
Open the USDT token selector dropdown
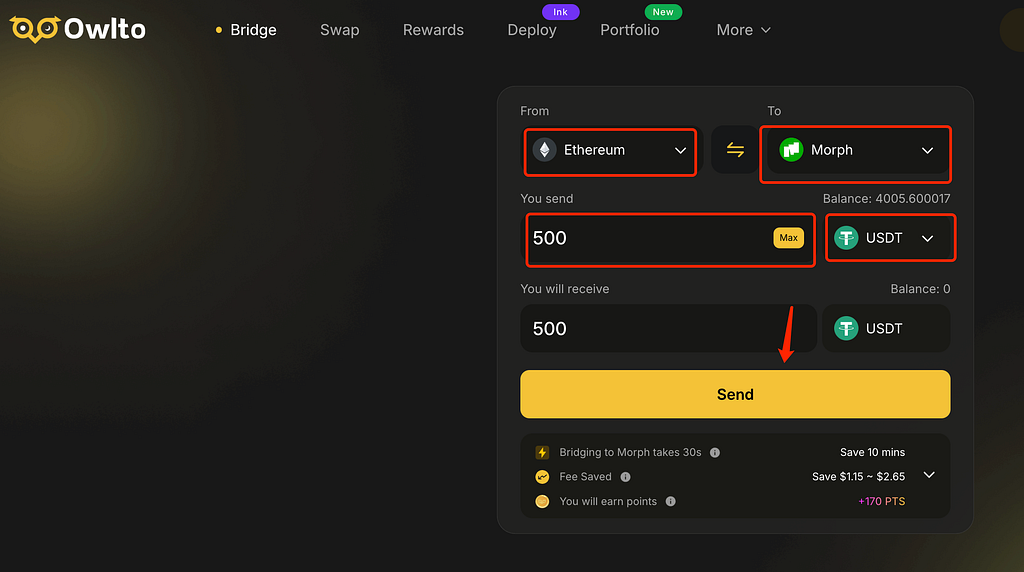click(889, 238)
